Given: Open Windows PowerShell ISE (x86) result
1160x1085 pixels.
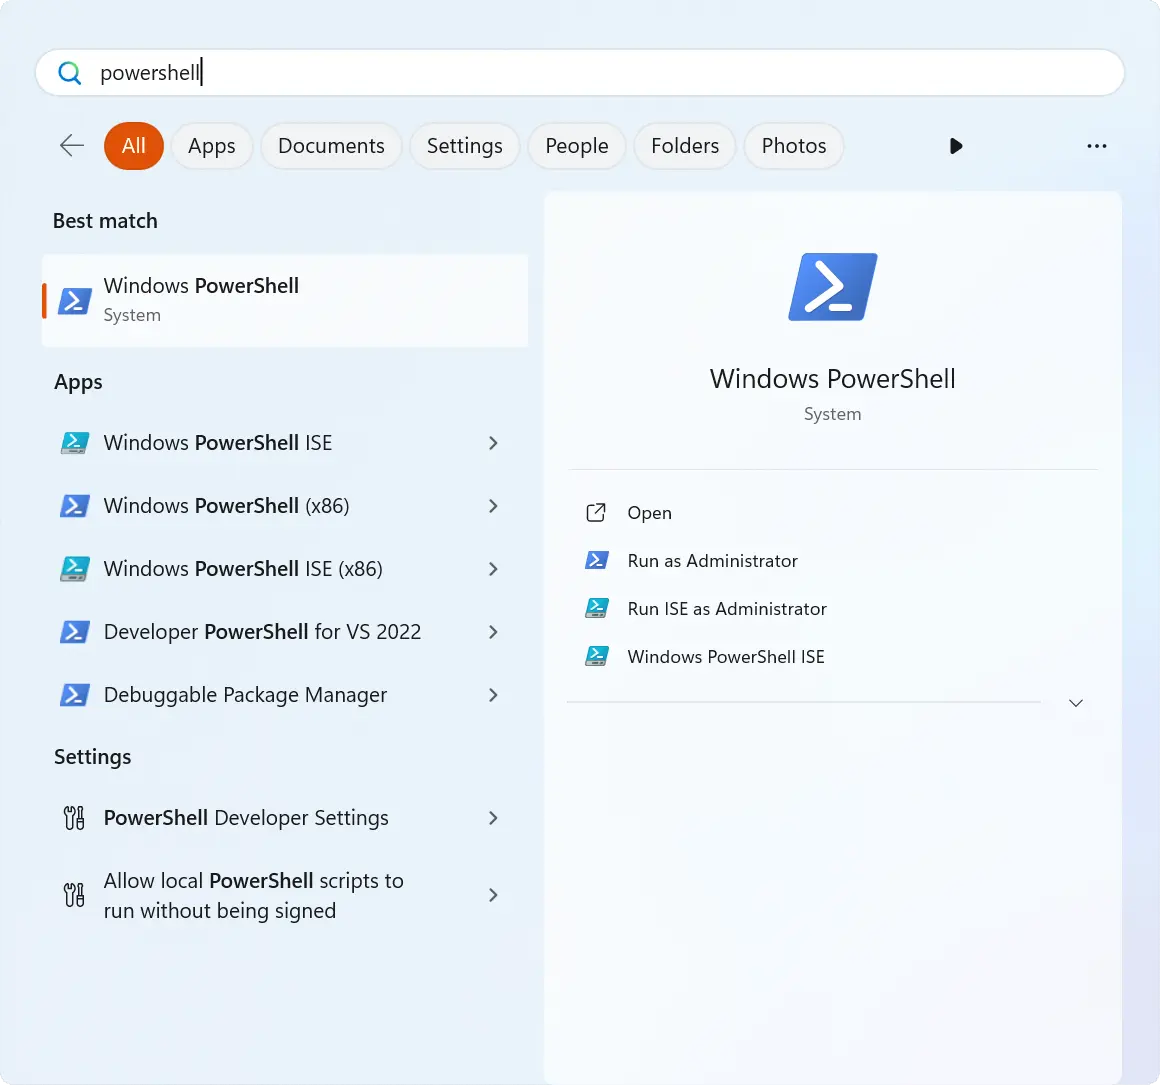Looking at the screenshot, I should [286, 569].
